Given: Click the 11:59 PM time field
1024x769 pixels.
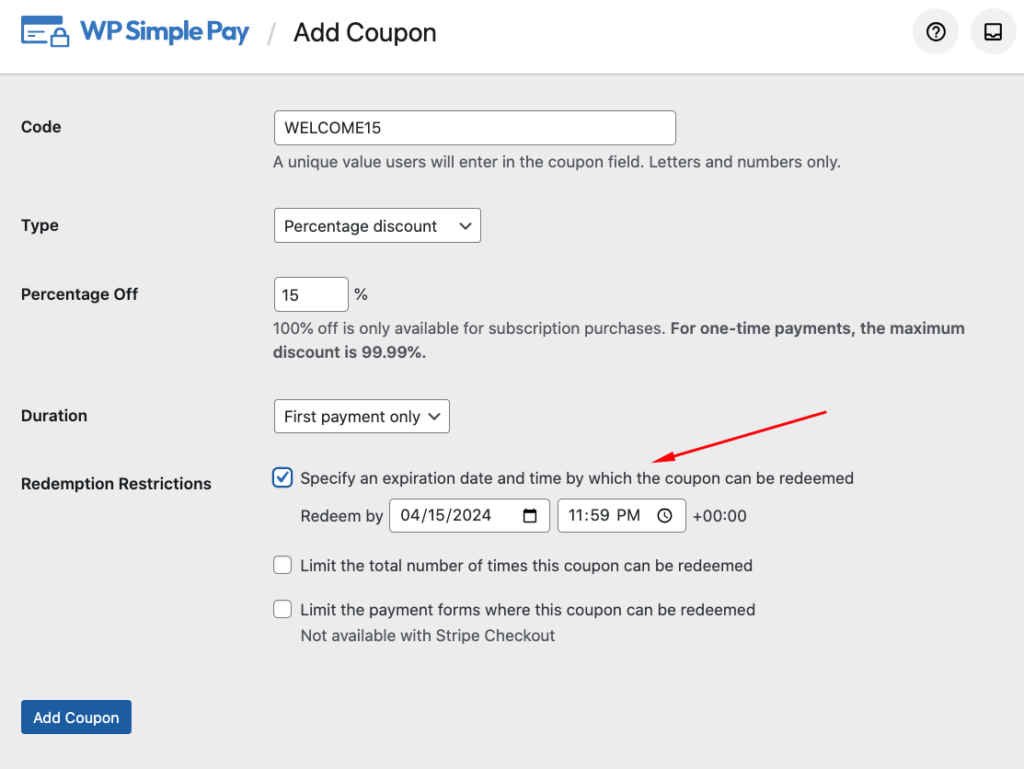Looking at the screenshot, I should [605, 516].
